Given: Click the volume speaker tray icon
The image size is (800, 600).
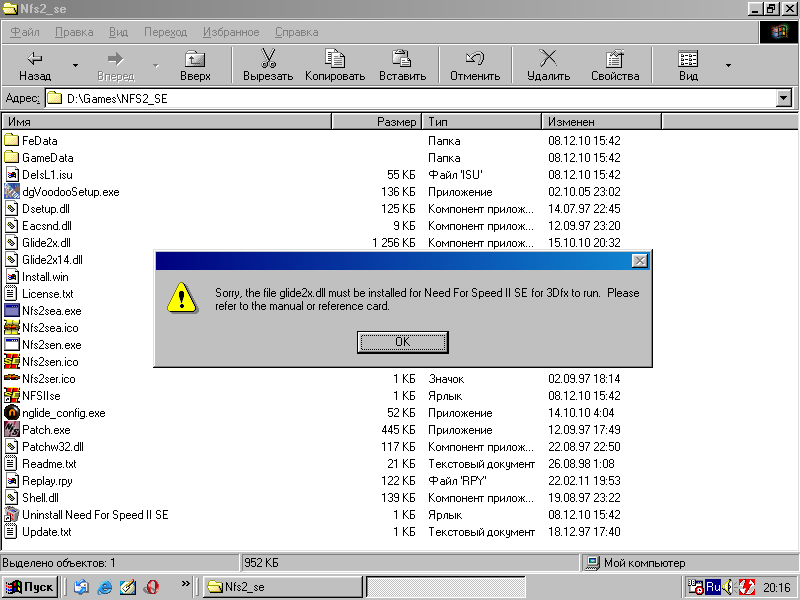Looking at the screenshot, I should tap(728, 587).
